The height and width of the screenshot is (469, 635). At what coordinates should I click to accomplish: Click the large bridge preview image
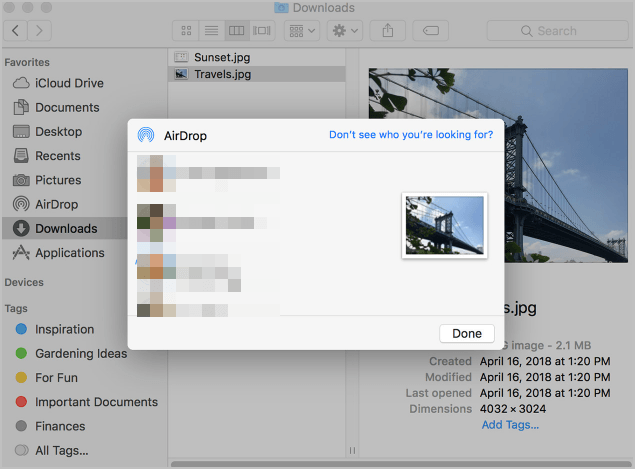(566, 165)
